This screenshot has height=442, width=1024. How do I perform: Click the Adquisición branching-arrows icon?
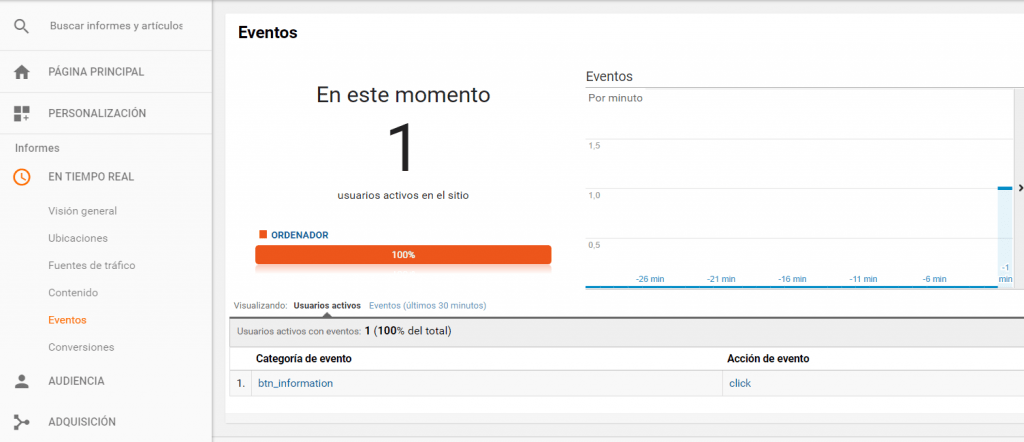pos(22,422)
